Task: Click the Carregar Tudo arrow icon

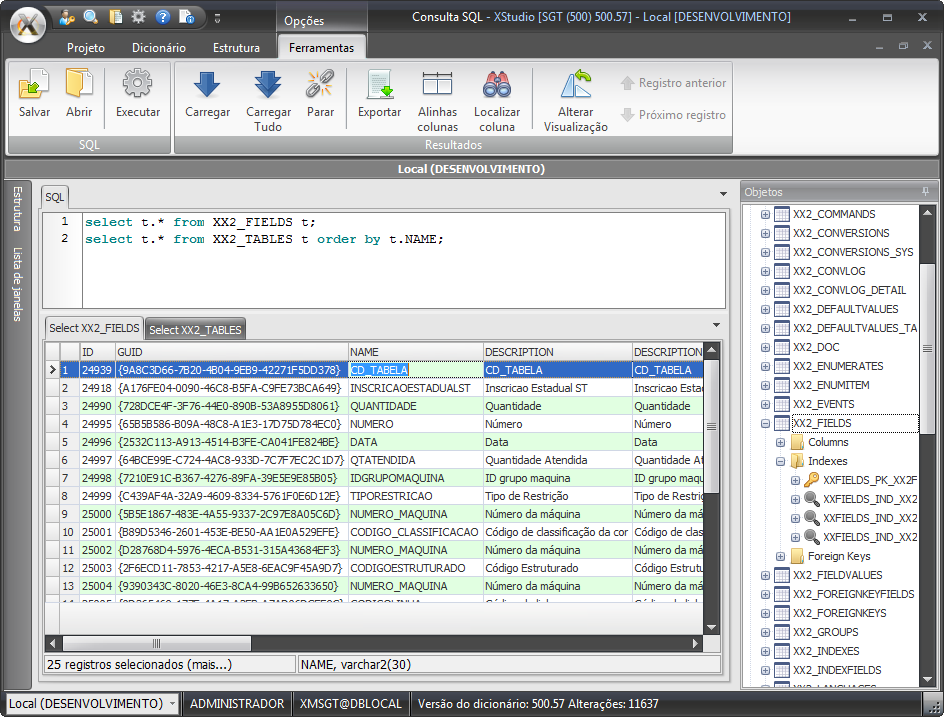Action: tap(268, 86)
